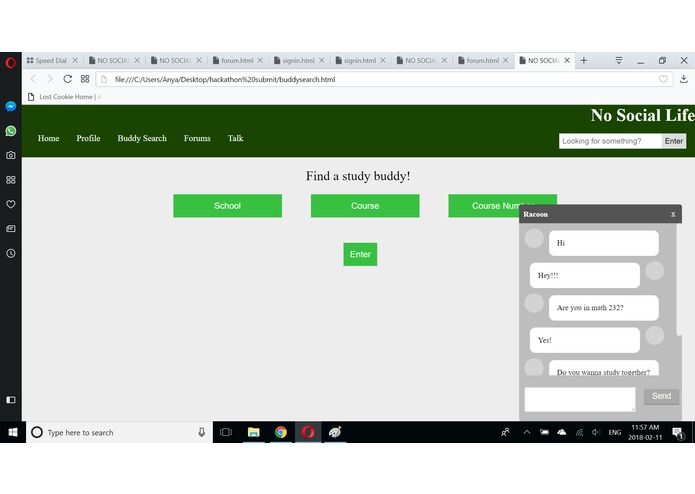Screen dimensions: 695x494
Task: Send the chat message with the Send button
Action: [661, 396]
